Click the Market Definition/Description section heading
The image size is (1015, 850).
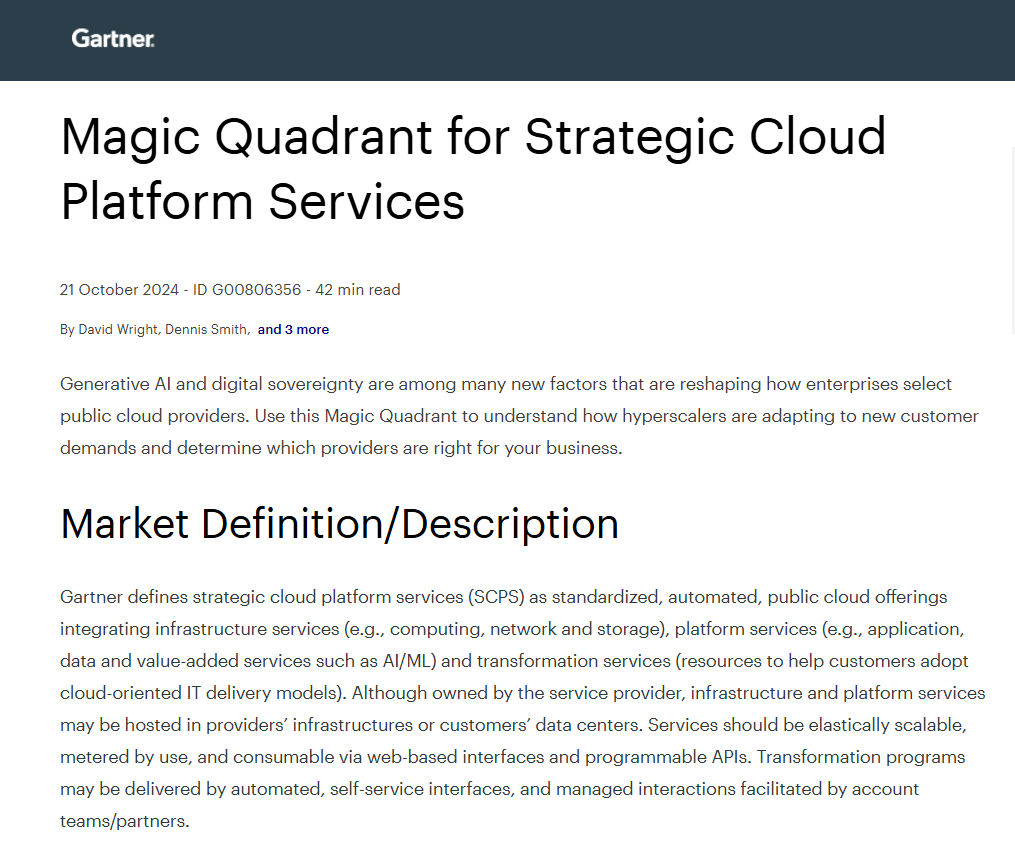tap(339, 524)
